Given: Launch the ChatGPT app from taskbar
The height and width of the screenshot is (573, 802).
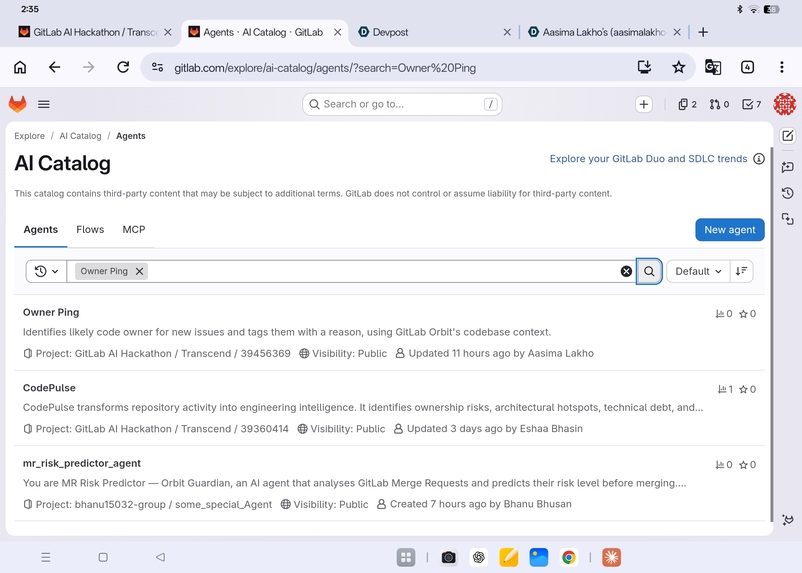Looking at the screenshot, I should (479, 557).
